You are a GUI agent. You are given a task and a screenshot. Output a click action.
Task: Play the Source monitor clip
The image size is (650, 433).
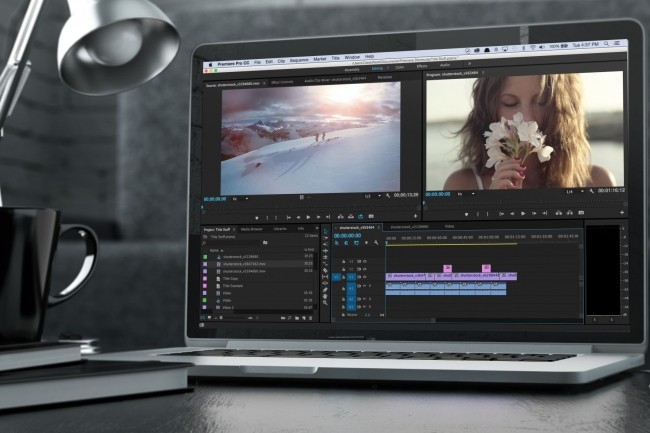[x=308, y=217]
